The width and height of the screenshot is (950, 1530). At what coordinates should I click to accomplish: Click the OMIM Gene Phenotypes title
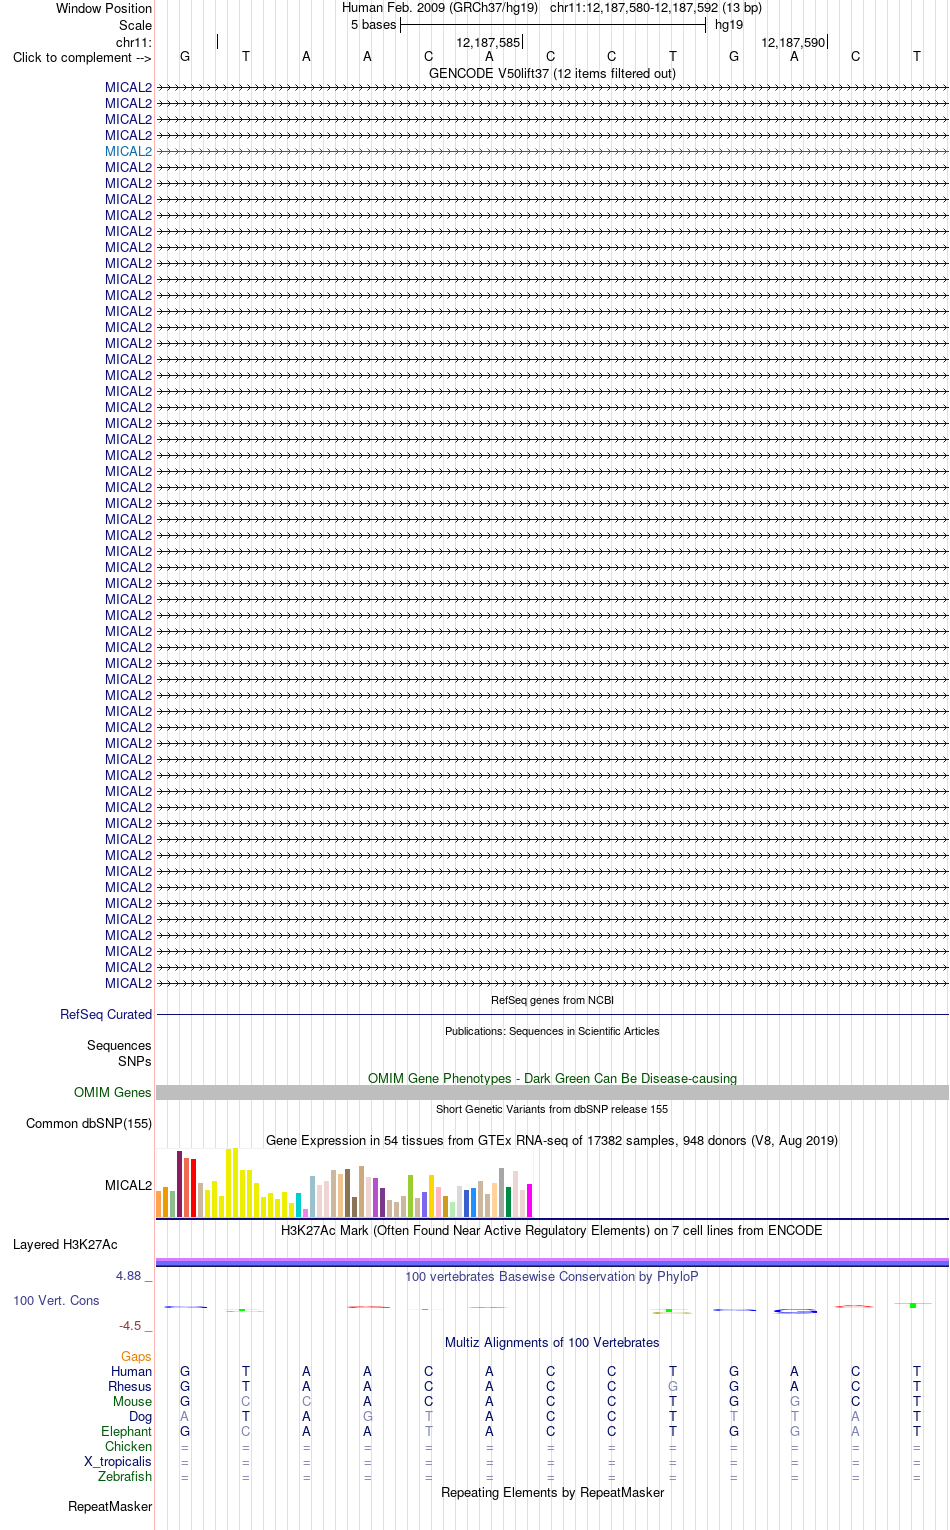click(x=552, y=1078)
